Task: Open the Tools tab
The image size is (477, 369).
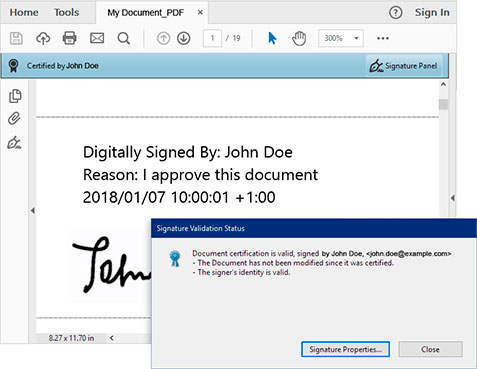Action: (x=67, y=12)
